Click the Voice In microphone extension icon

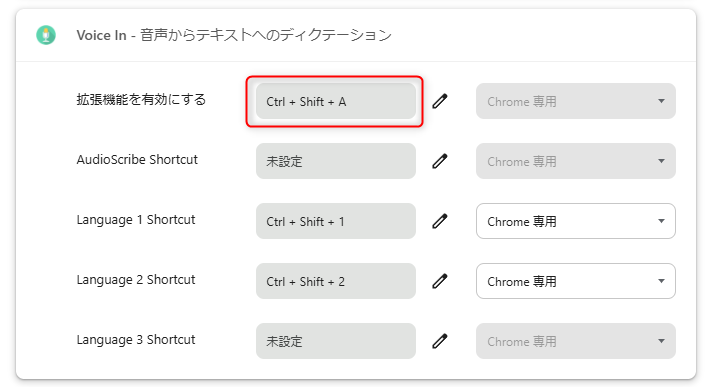[46, 35]
